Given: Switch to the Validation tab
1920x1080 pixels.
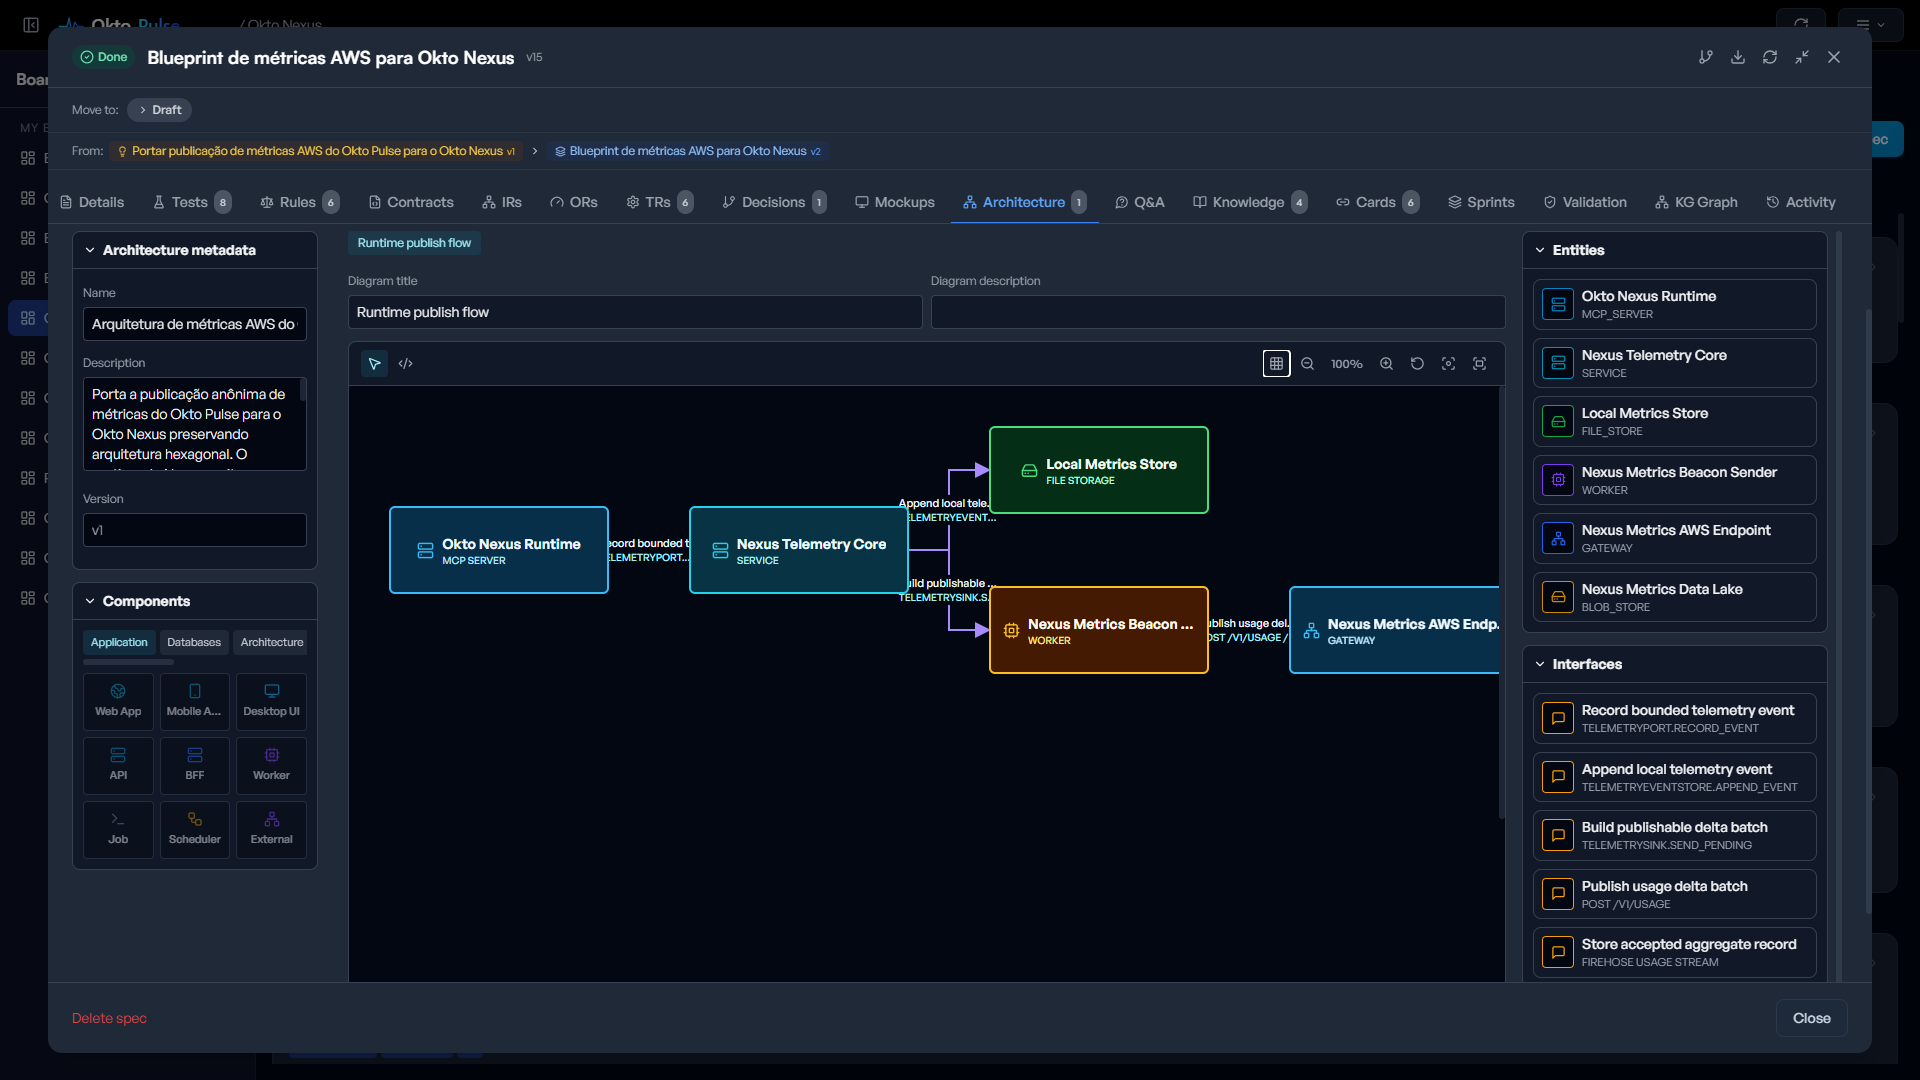Looking at the screenshot, I should [x=1585, y=202].
